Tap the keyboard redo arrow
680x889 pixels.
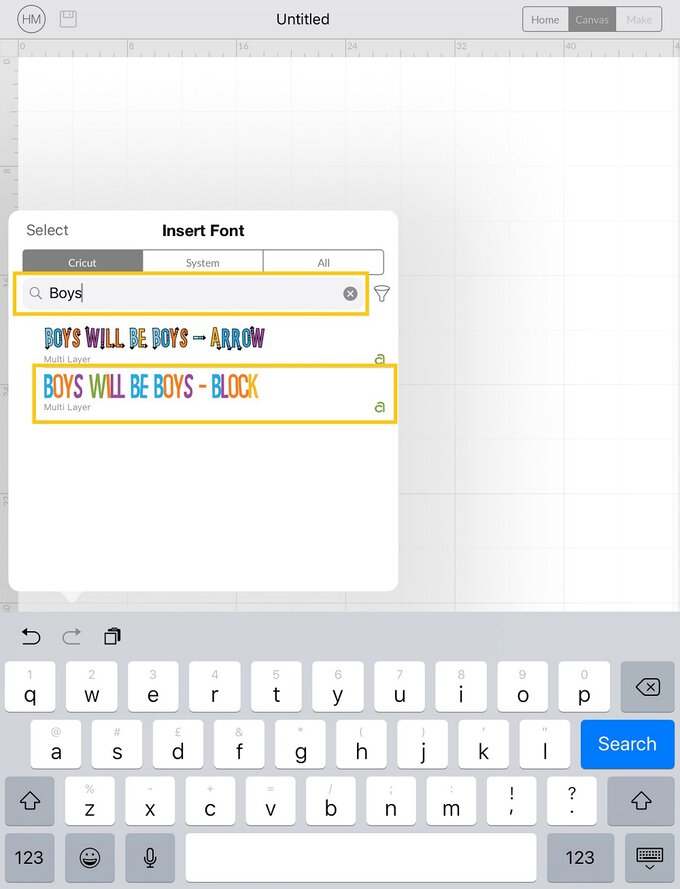[72, 636]
